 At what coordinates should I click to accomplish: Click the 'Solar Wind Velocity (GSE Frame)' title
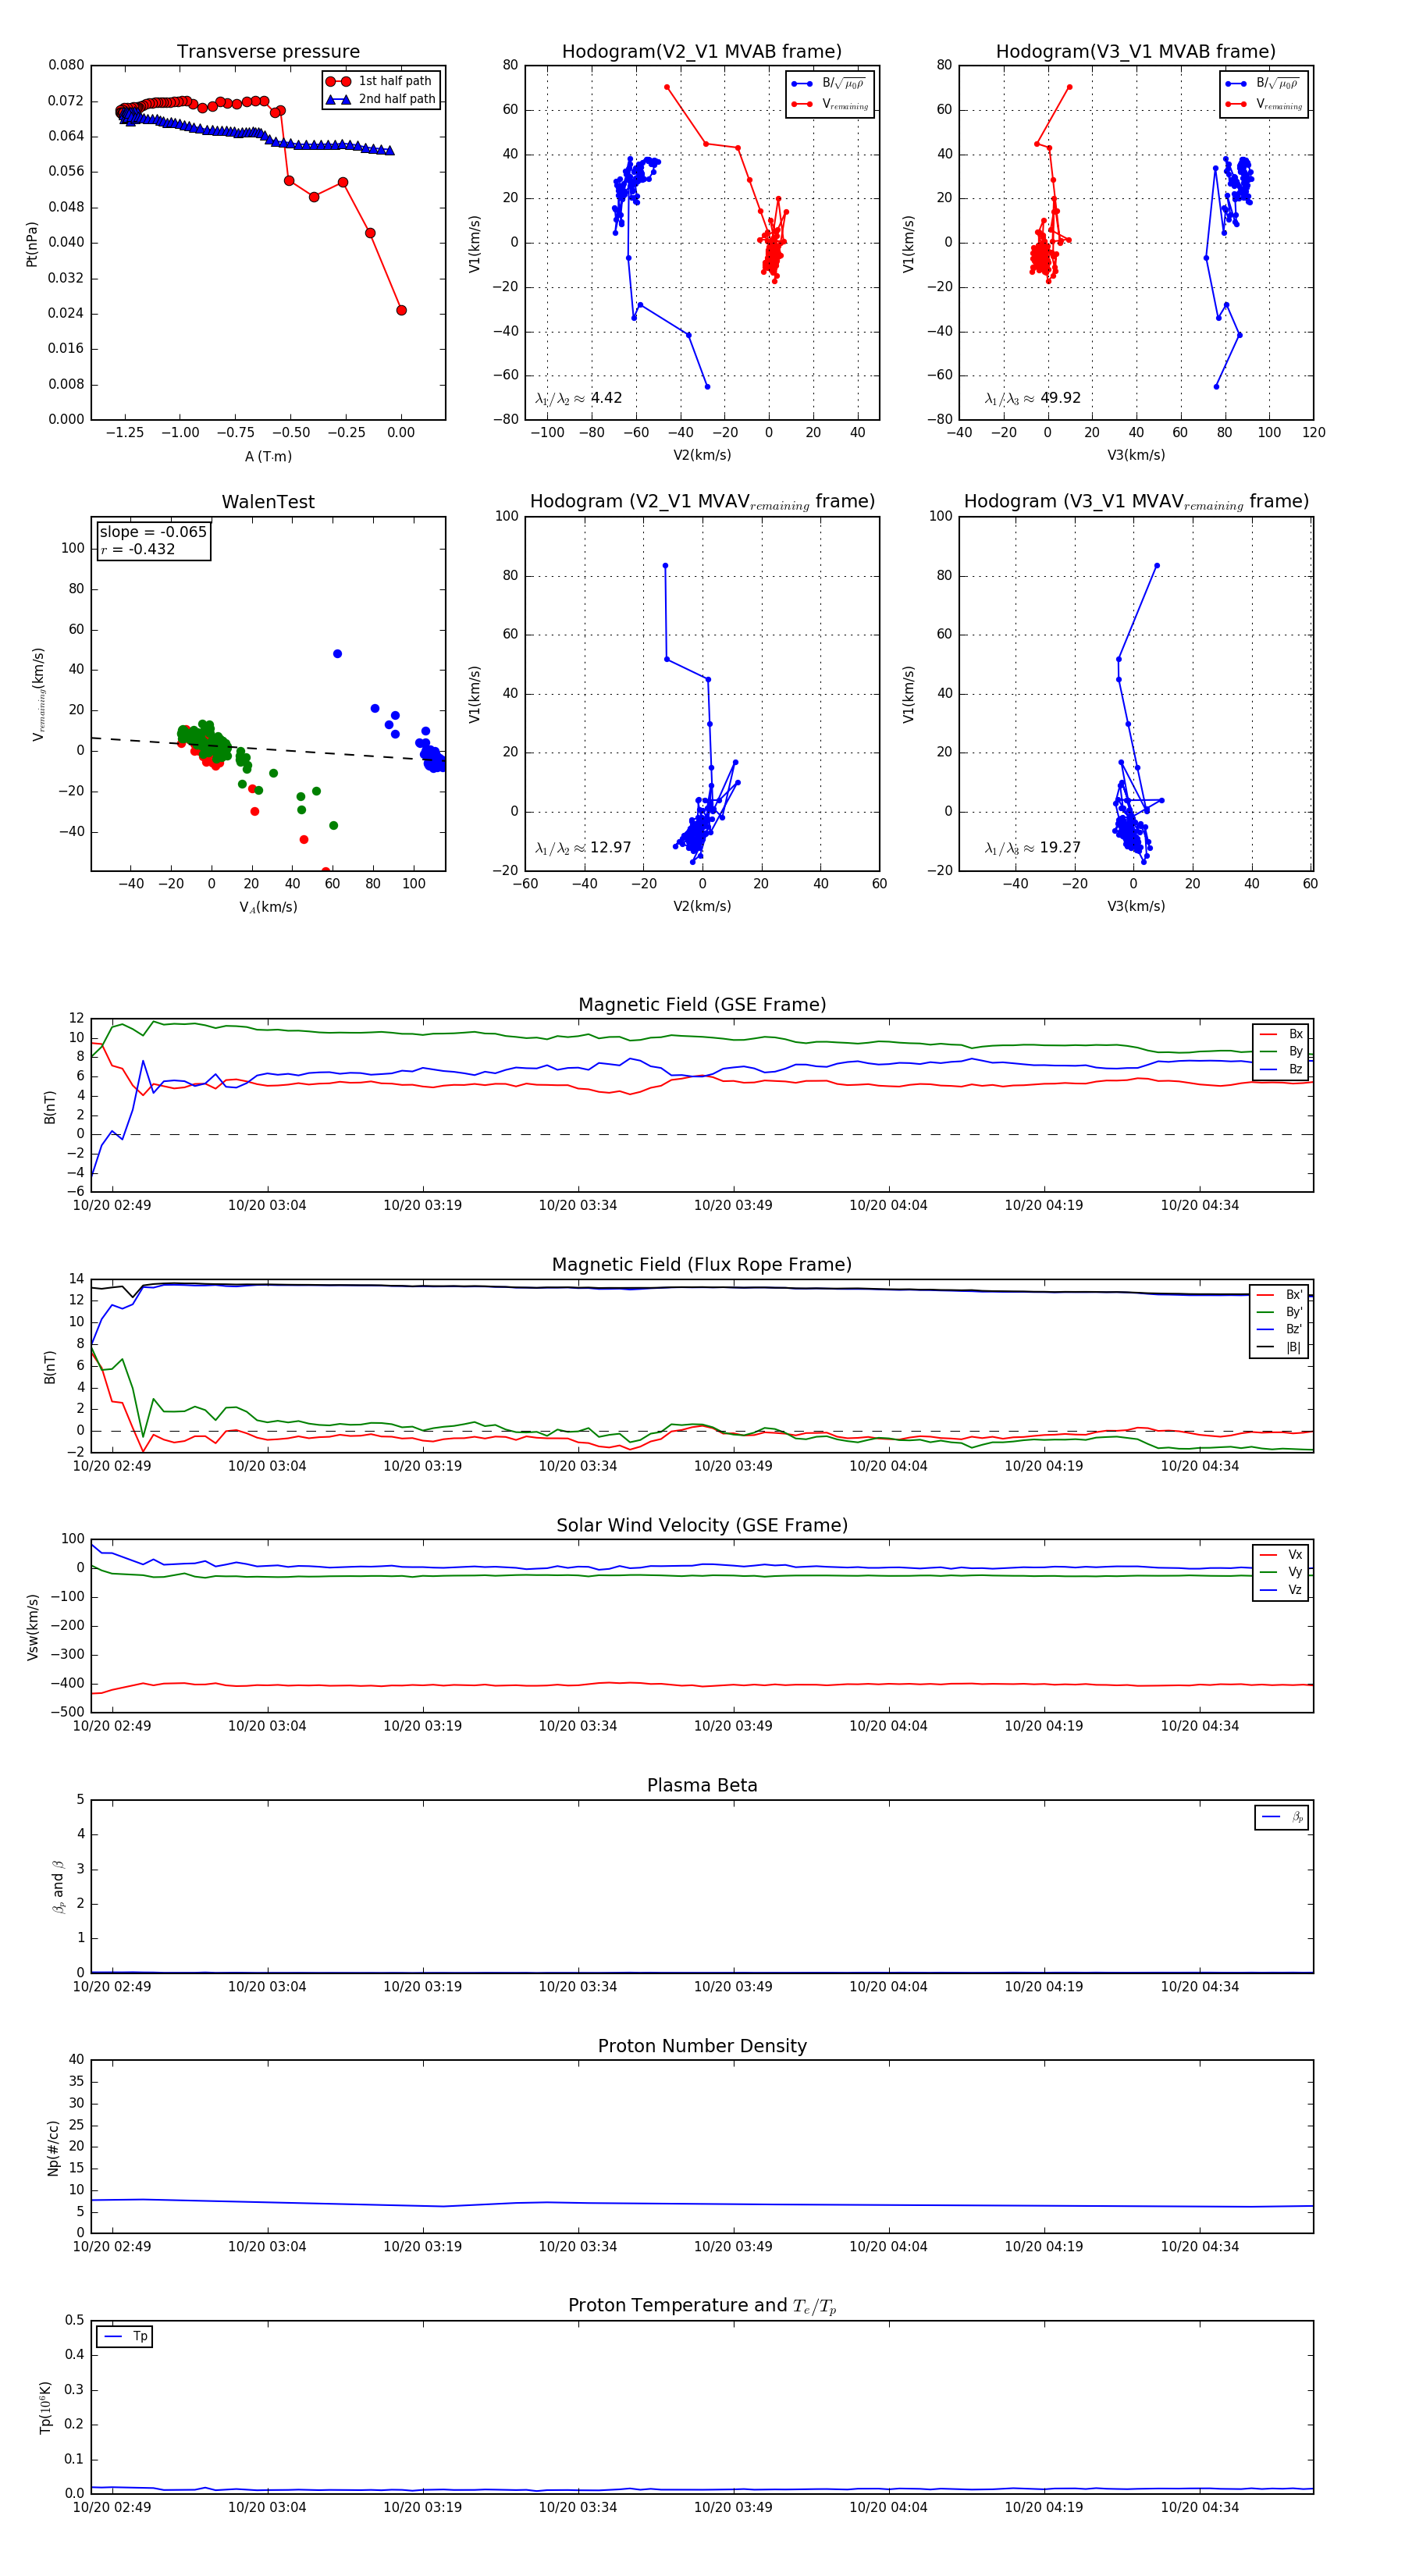(702, 1526)
